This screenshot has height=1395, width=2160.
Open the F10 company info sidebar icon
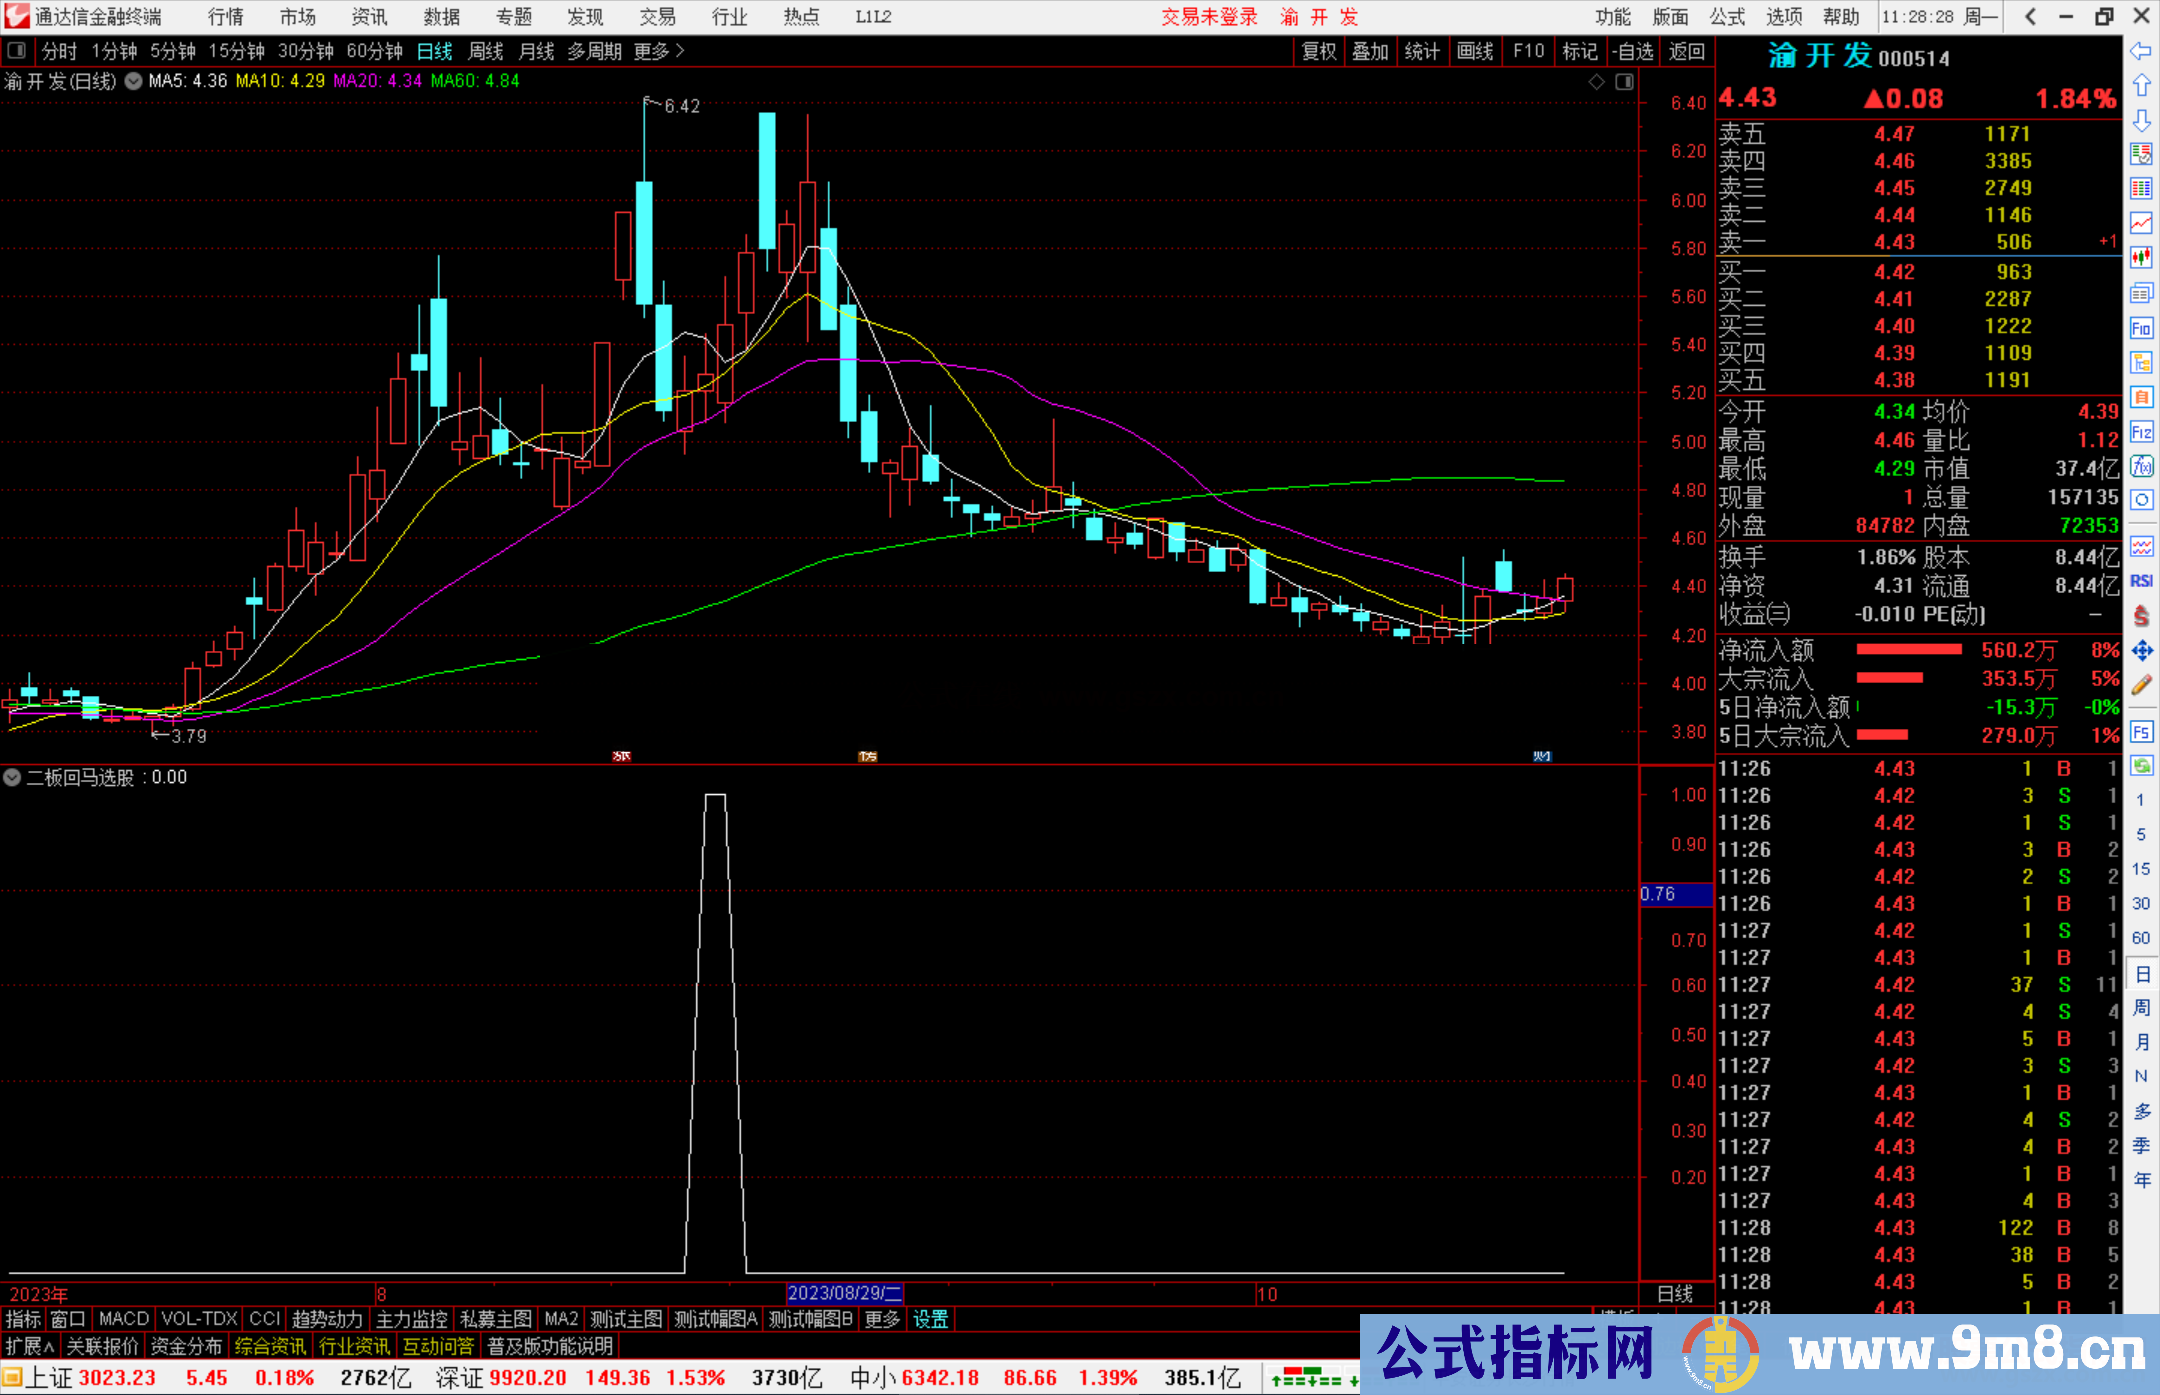(2141, 328)
